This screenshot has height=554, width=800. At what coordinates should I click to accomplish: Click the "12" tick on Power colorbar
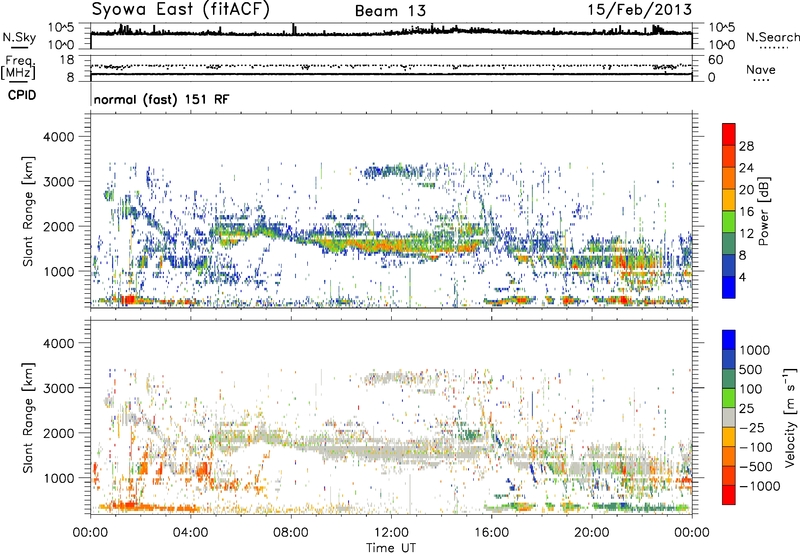point(746,234)
